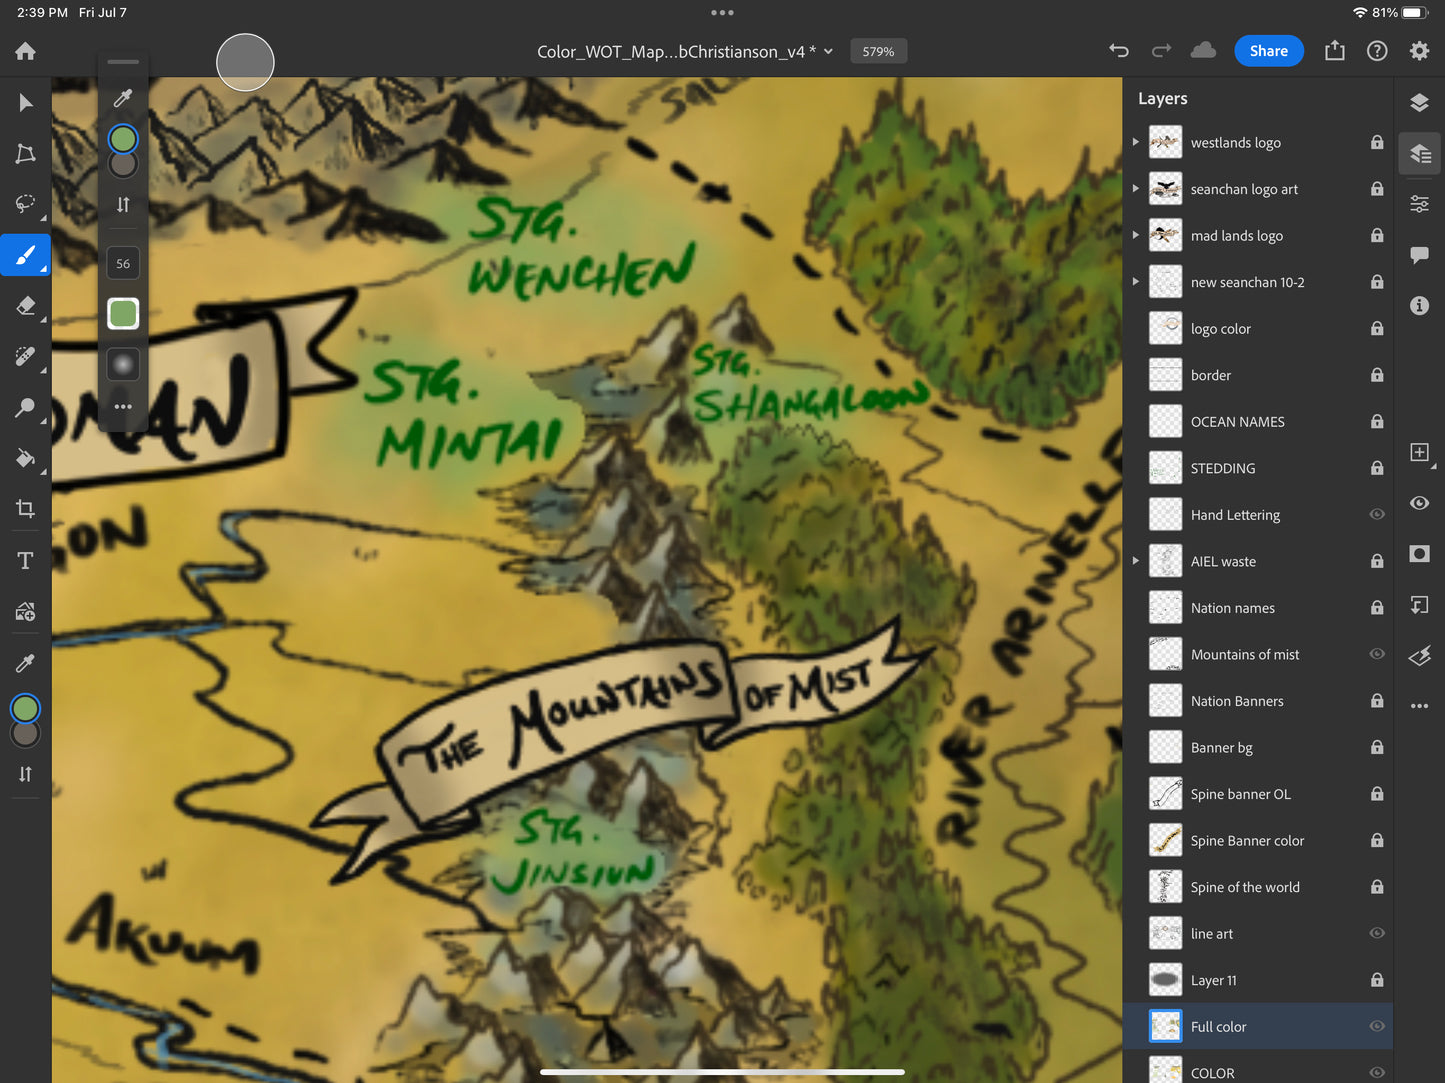Toggle visibility of Hand Lettering layer
1445x1083 pixels.
[x=1377, y=514]
